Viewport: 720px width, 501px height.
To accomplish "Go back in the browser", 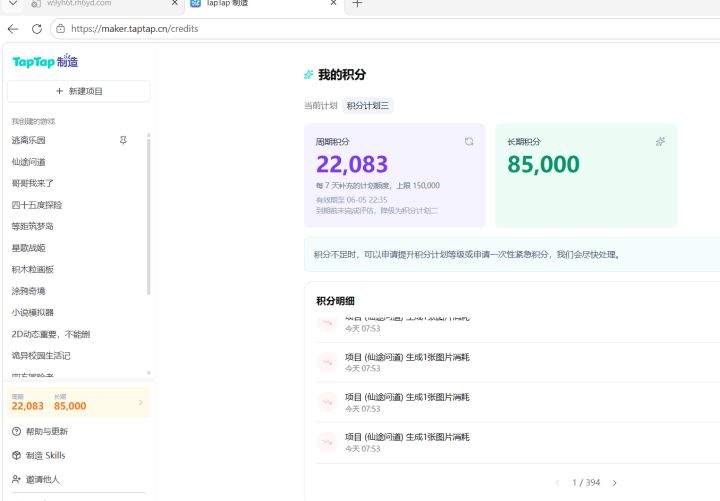I will pos(13,29).
